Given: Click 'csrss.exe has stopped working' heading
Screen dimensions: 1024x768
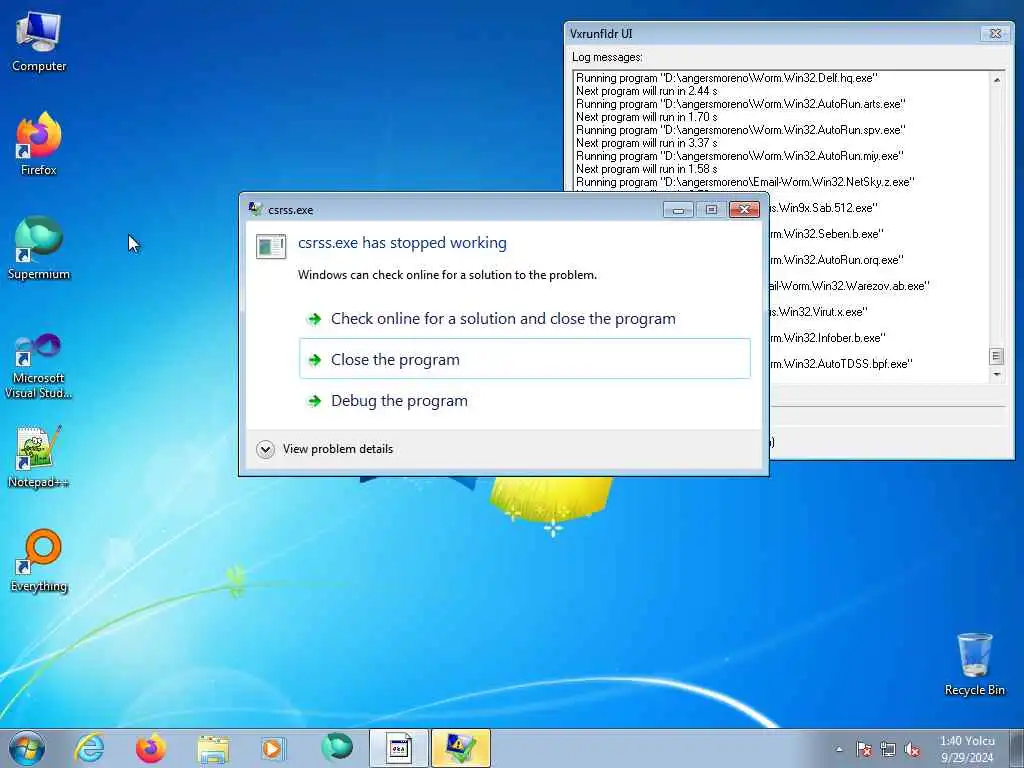Looking at the screenshot, I should tap(402, 243).
